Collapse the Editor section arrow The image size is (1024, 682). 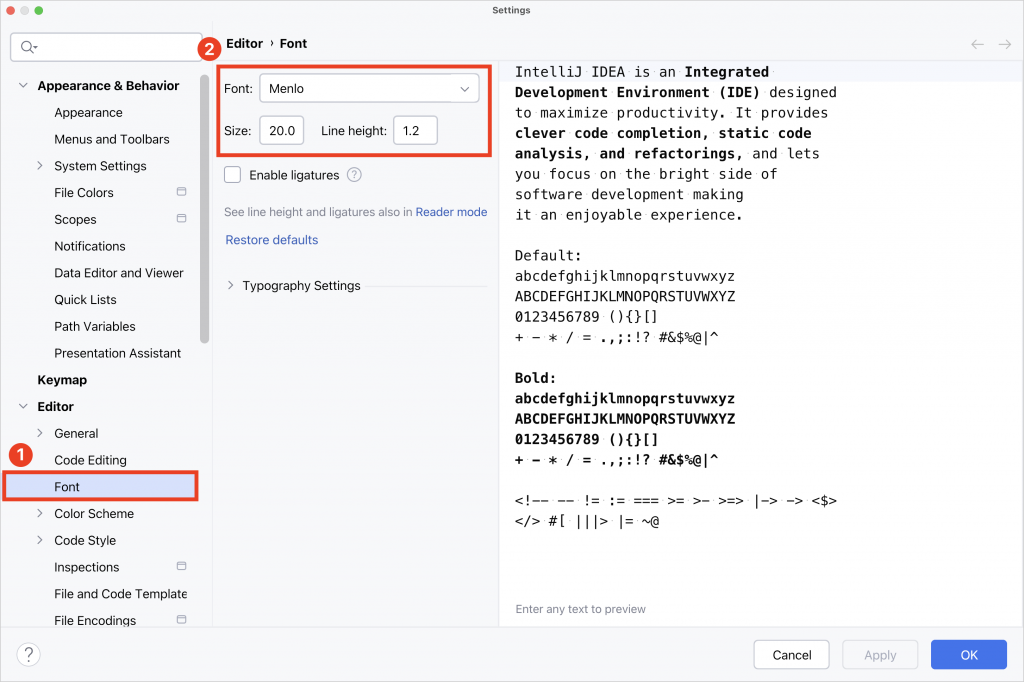click(24, 406)
